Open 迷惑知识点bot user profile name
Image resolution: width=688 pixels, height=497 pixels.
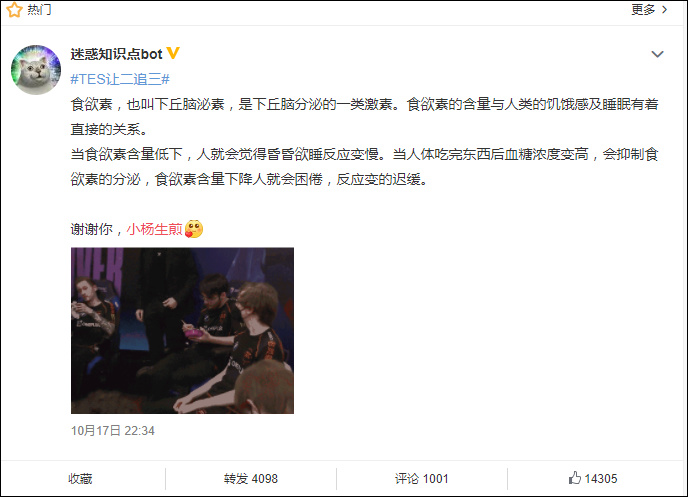pos(116,54)
